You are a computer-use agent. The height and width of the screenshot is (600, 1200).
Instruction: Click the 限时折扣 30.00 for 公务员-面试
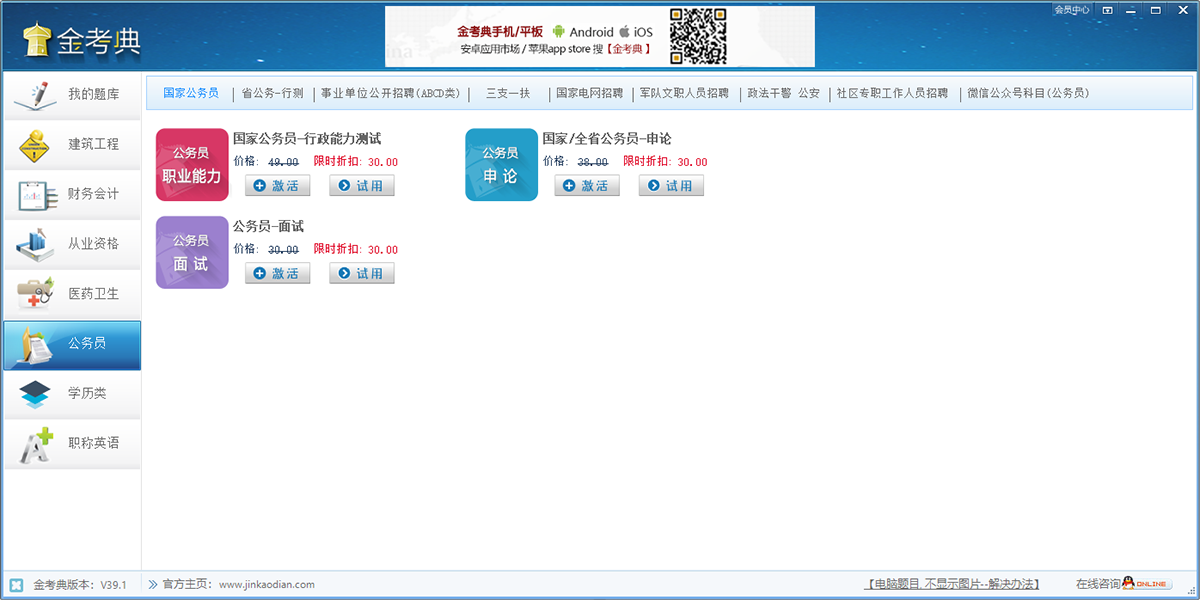tap(356, 250)
